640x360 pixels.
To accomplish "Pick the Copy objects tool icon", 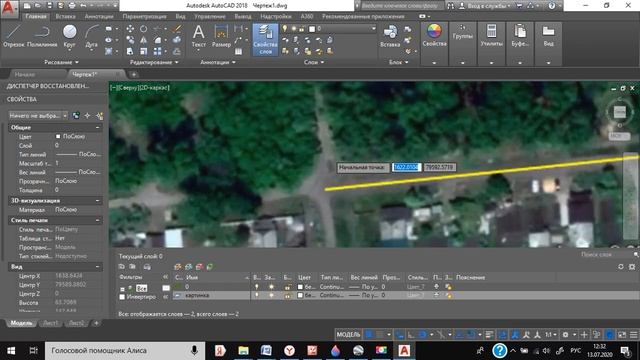I will click(130, 40).
